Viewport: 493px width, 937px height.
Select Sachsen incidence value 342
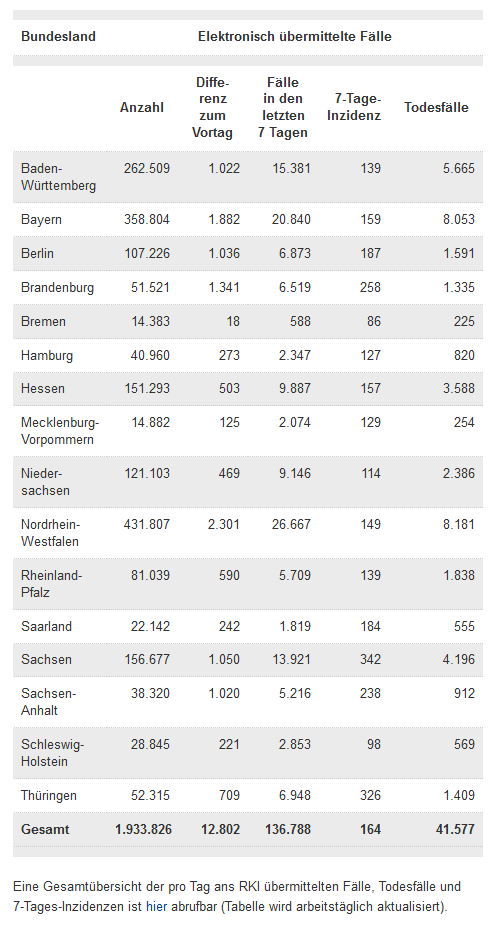click(x=370, y=660)
